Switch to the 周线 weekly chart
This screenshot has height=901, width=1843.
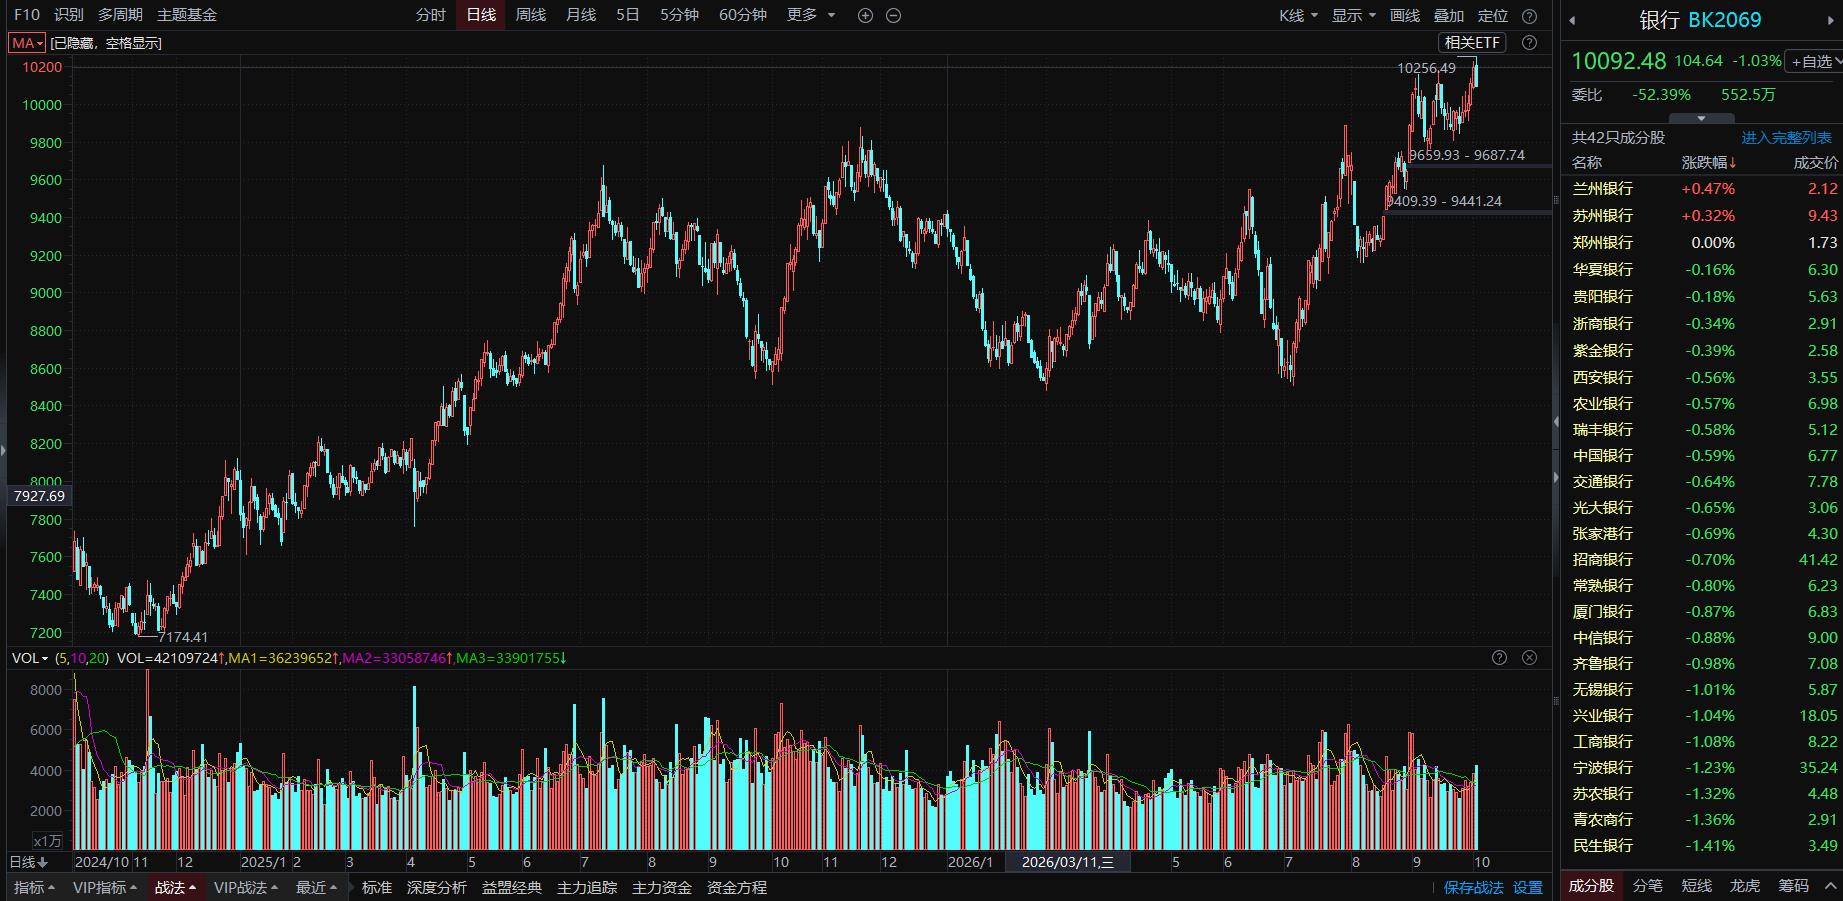coord(531,15)
